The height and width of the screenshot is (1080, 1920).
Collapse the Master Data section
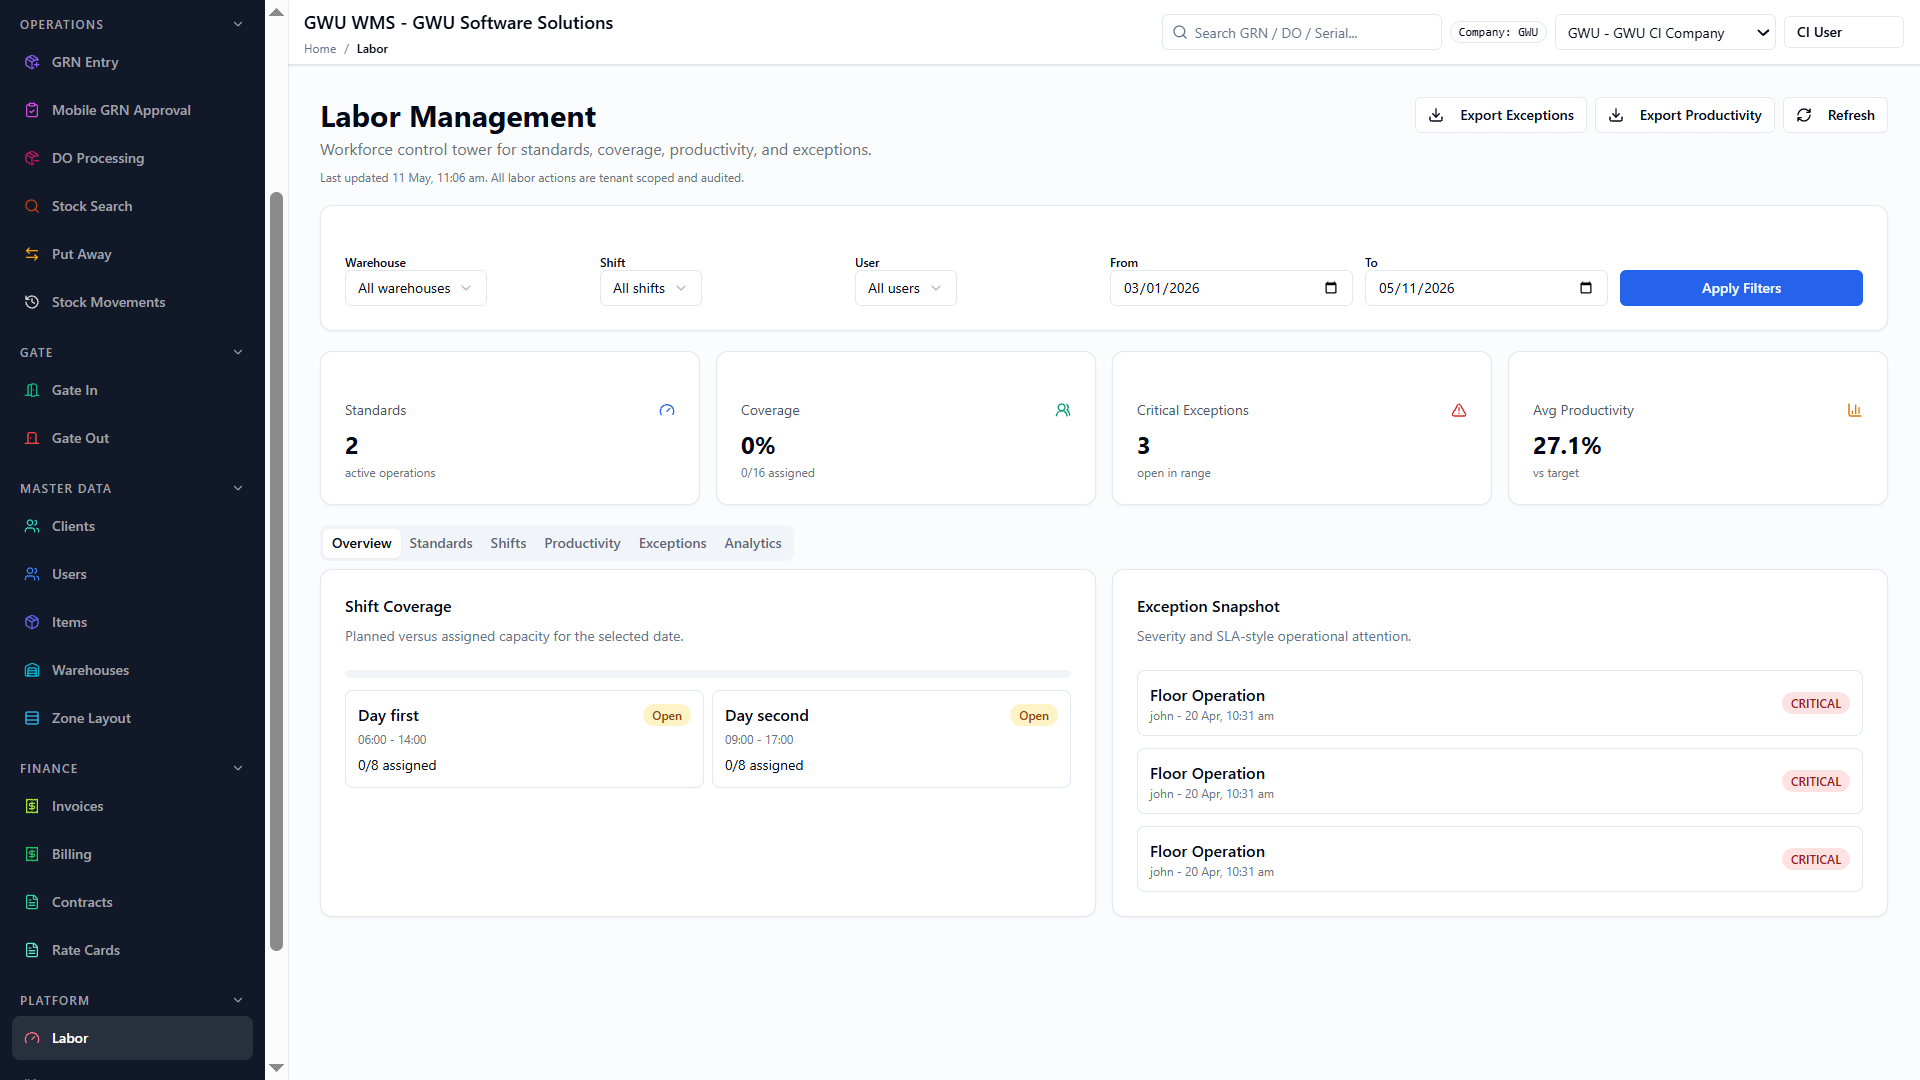click(x=238, y=488)
